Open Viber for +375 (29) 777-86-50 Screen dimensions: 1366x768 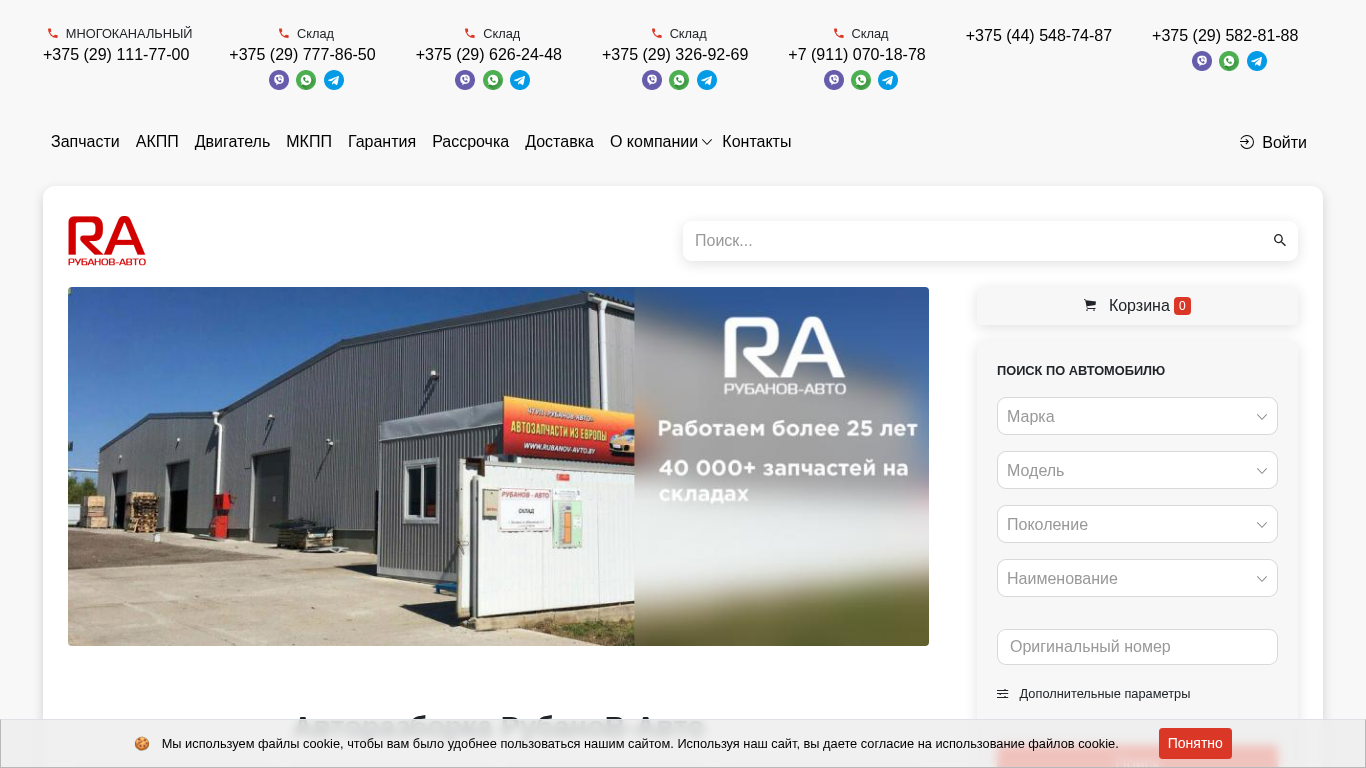279,80
